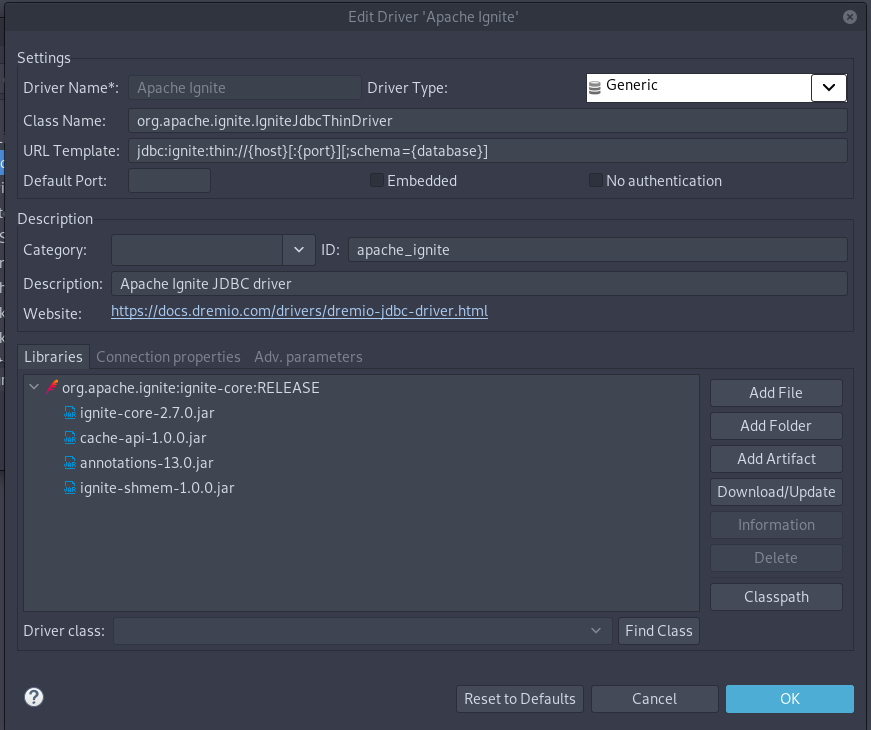Viewport: 871px width, 730px height.
Task: Click inside the Default Port field
Action: pos(168,180)
